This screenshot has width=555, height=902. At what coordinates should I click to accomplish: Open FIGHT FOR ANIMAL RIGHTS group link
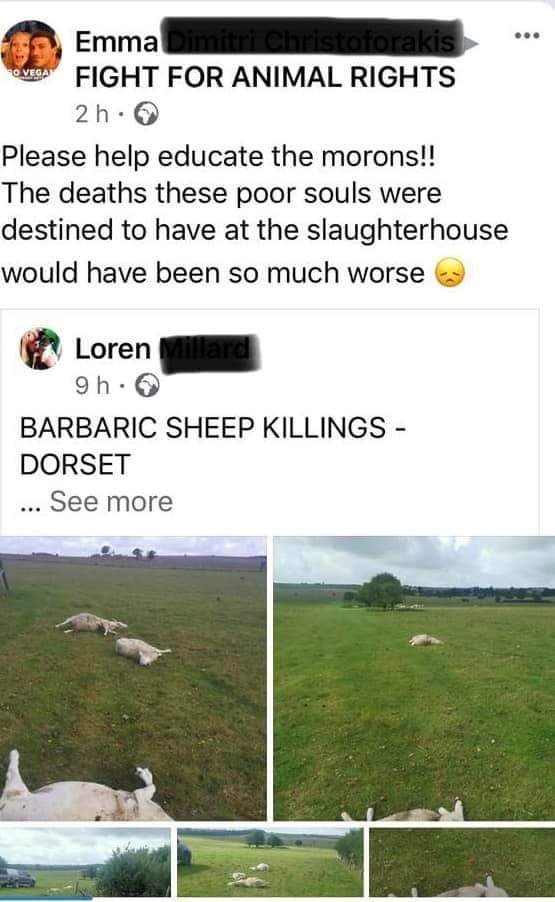pos(265,77)
